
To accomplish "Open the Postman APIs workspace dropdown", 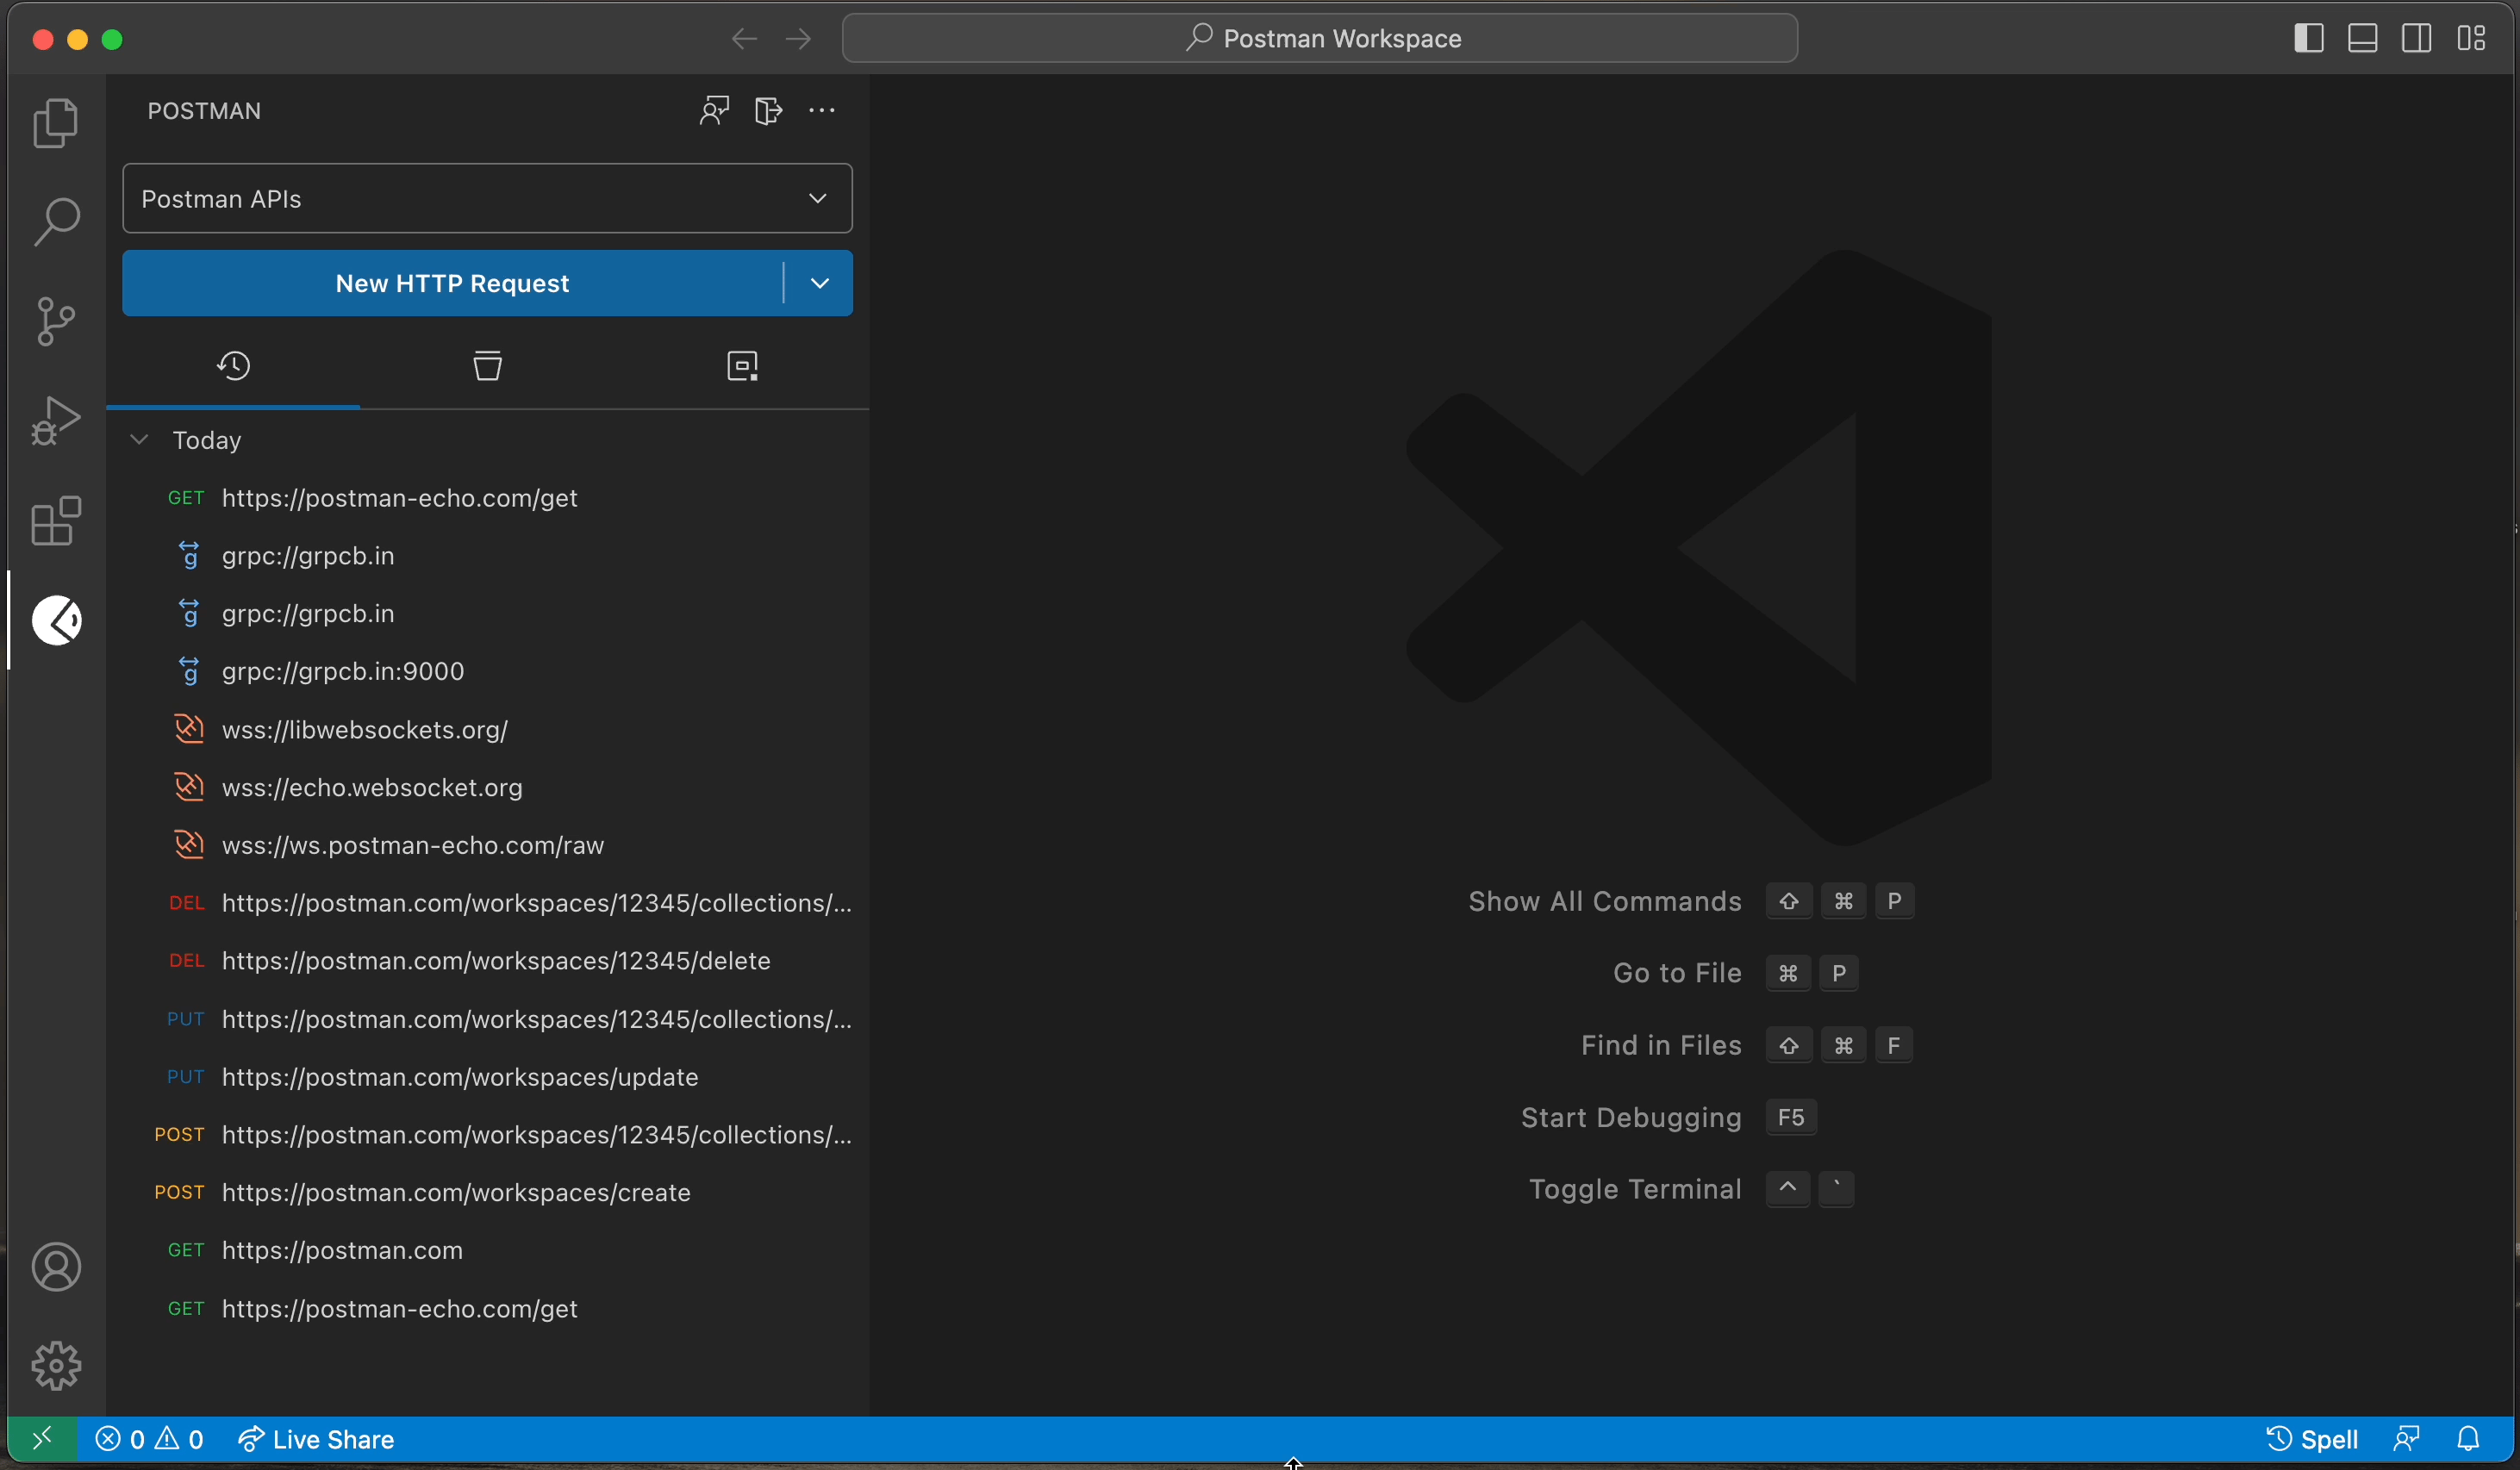I will coord(487,198).
